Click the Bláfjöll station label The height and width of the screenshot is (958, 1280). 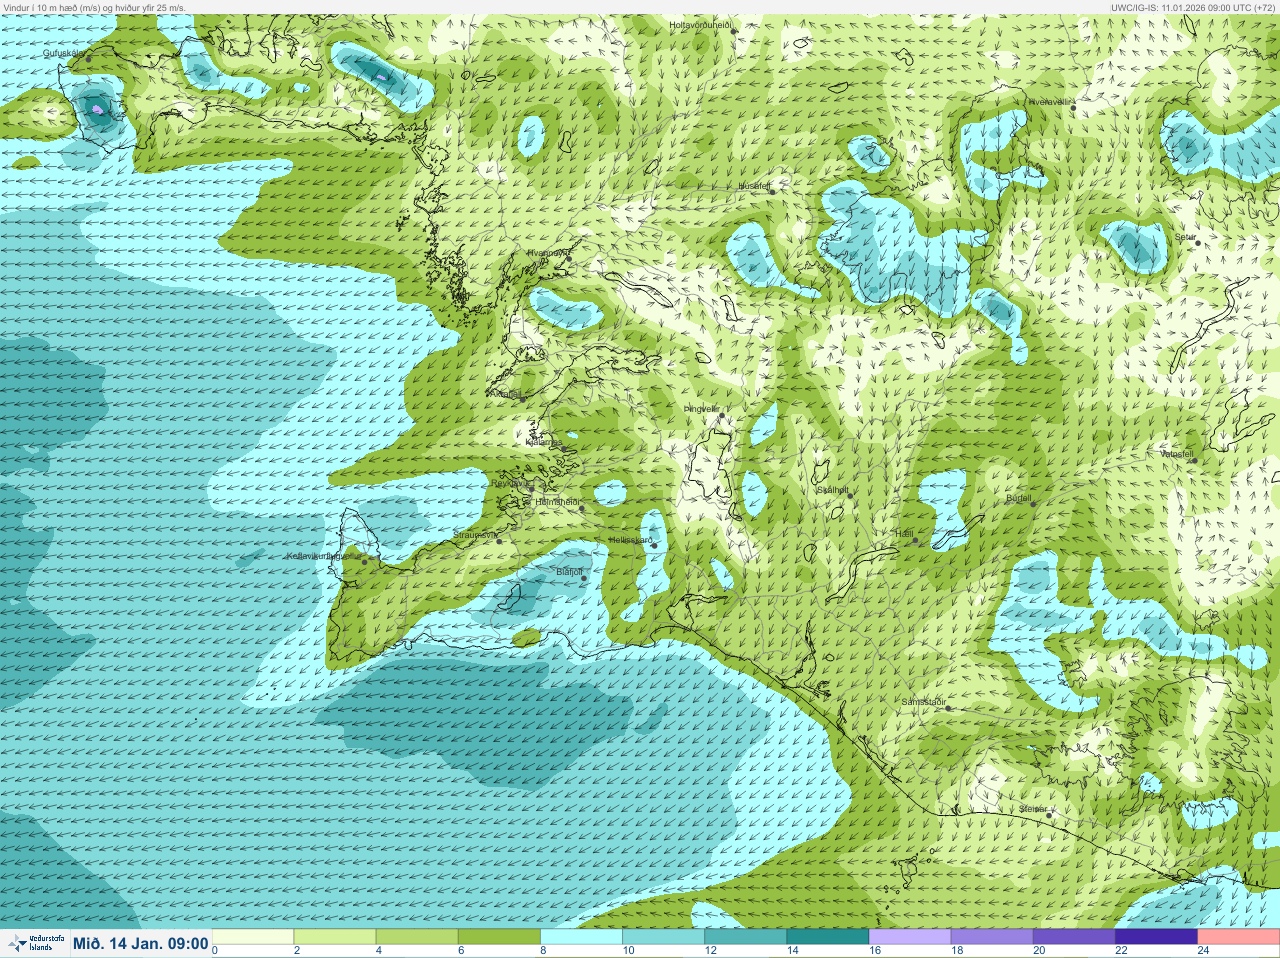coord(569,571)
